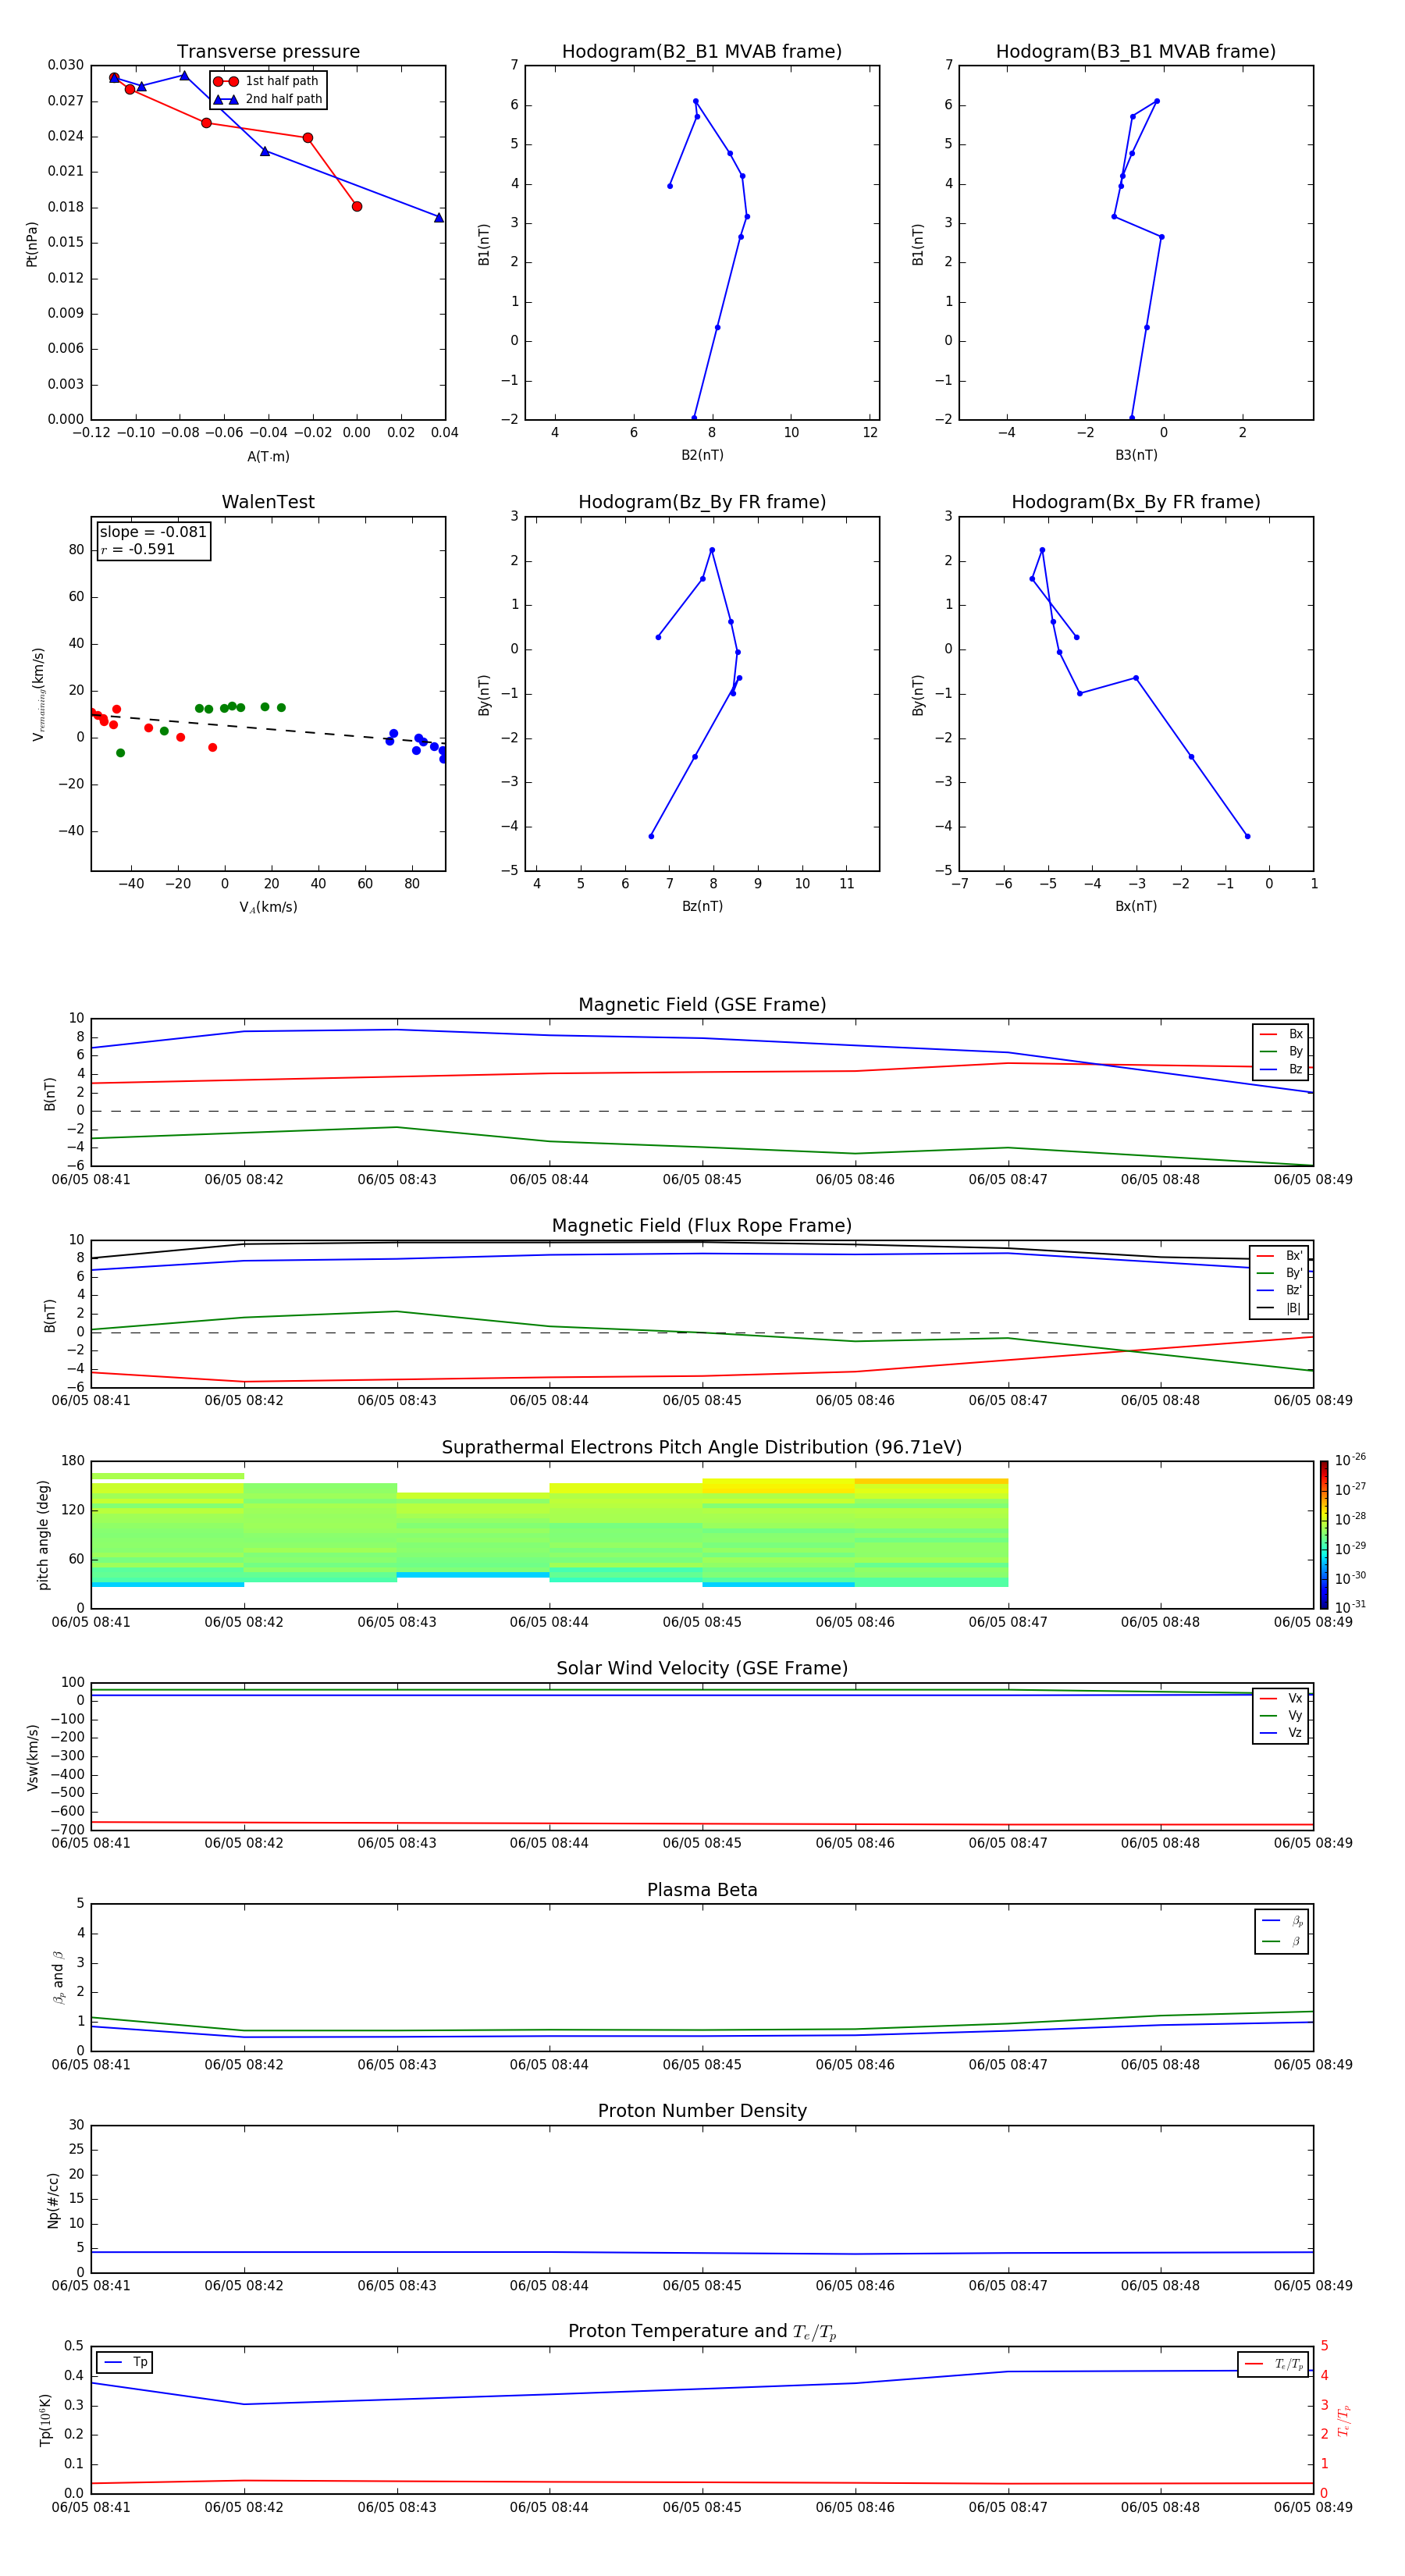Click the 'B2(nT)' x-axis label
This screenshot has width=1405, height=2576.
(x=702, y=455)
